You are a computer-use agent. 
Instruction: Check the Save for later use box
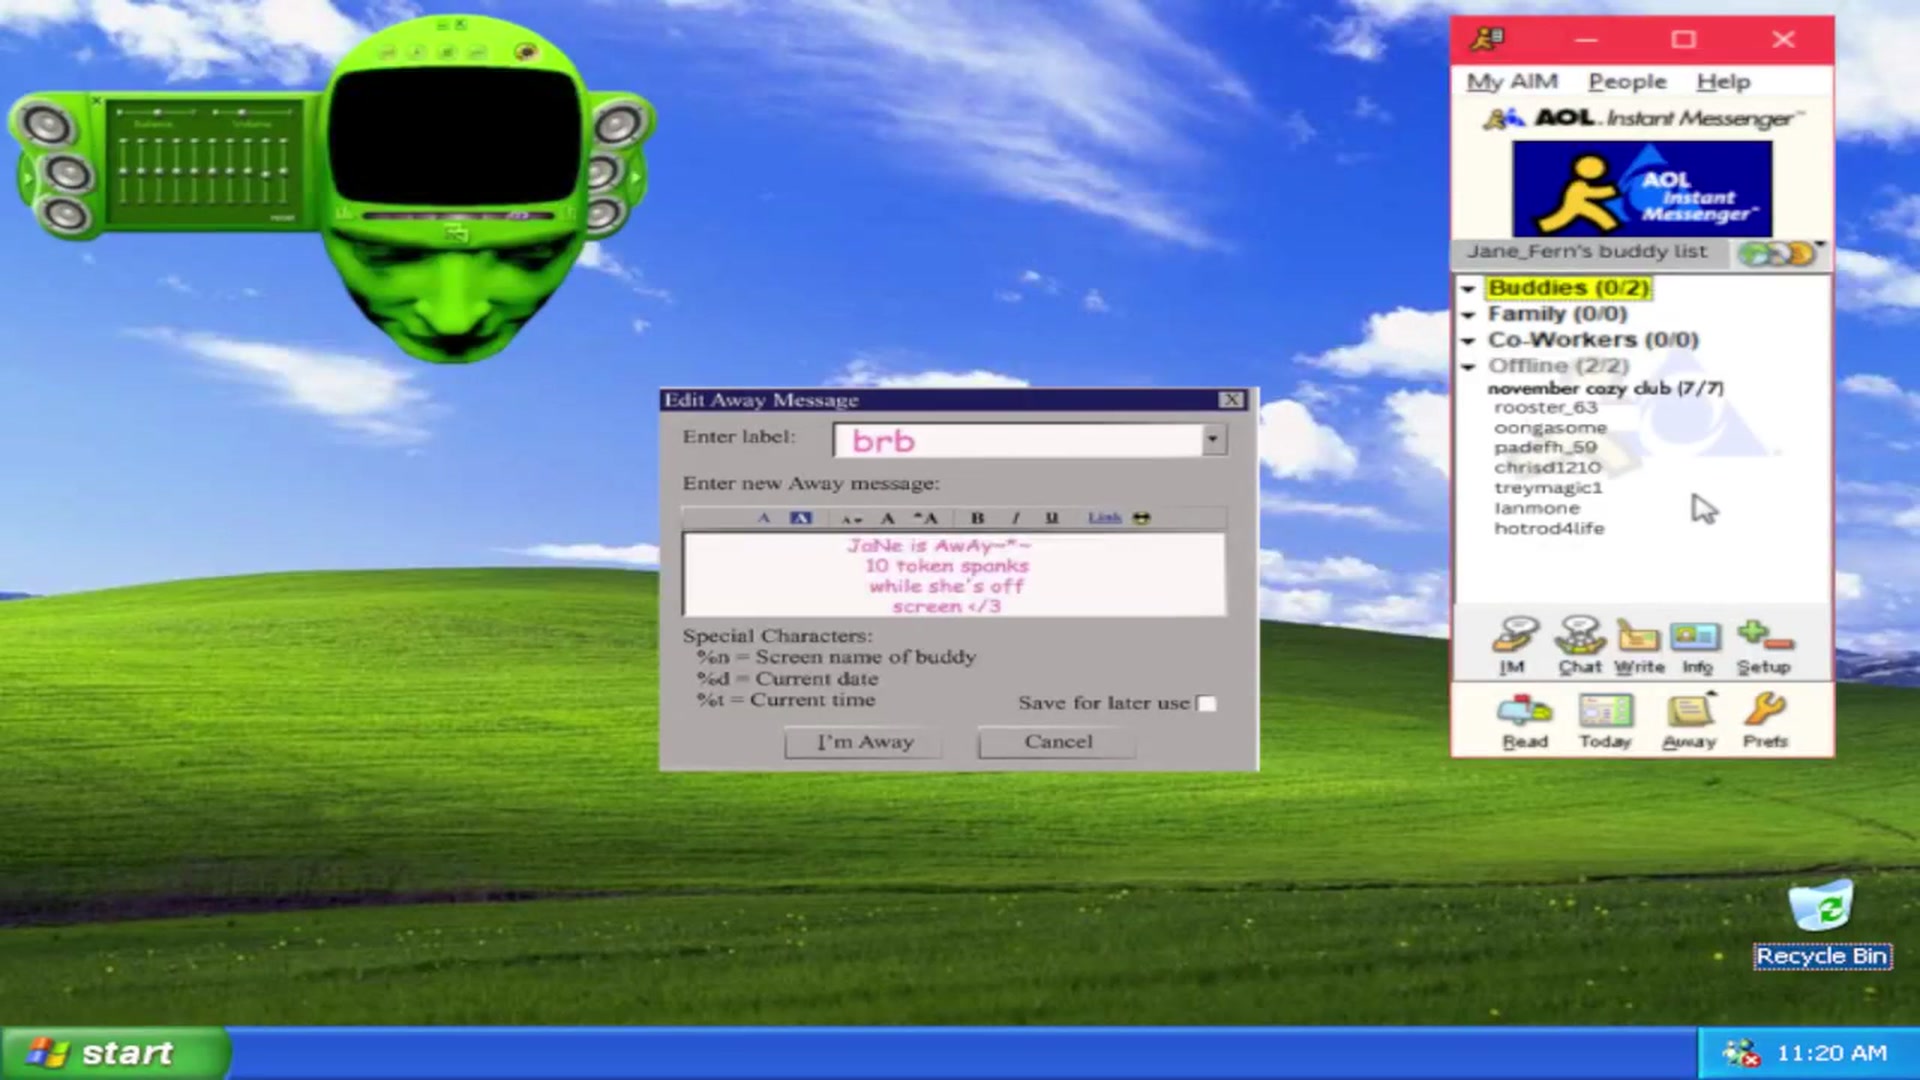pos(1207,703)
